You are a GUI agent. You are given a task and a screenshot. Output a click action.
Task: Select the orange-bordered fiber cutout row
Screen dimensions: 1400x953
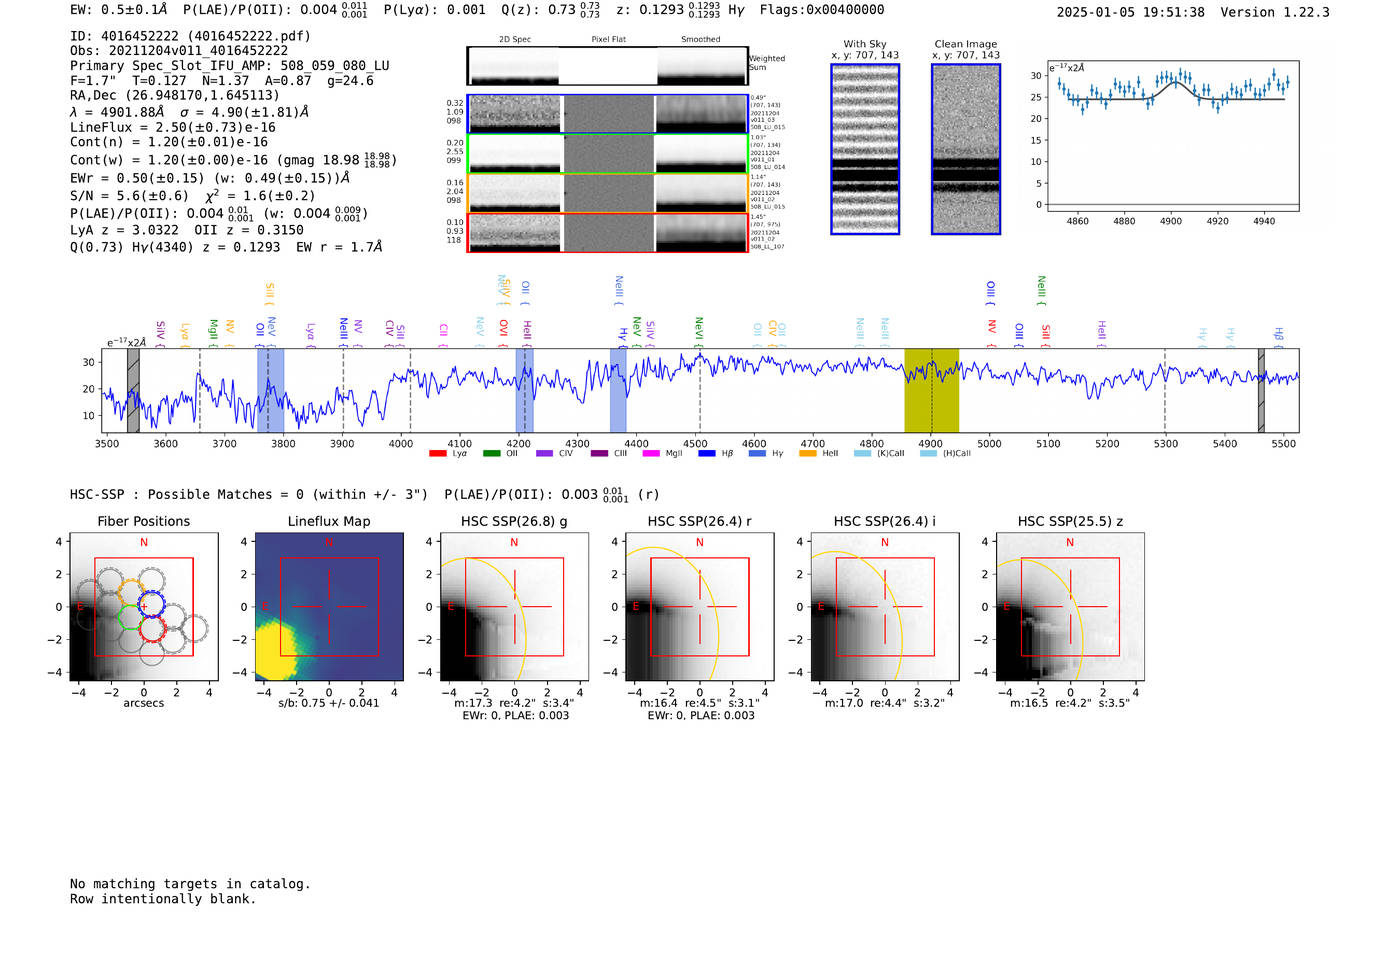coord(607,193)
